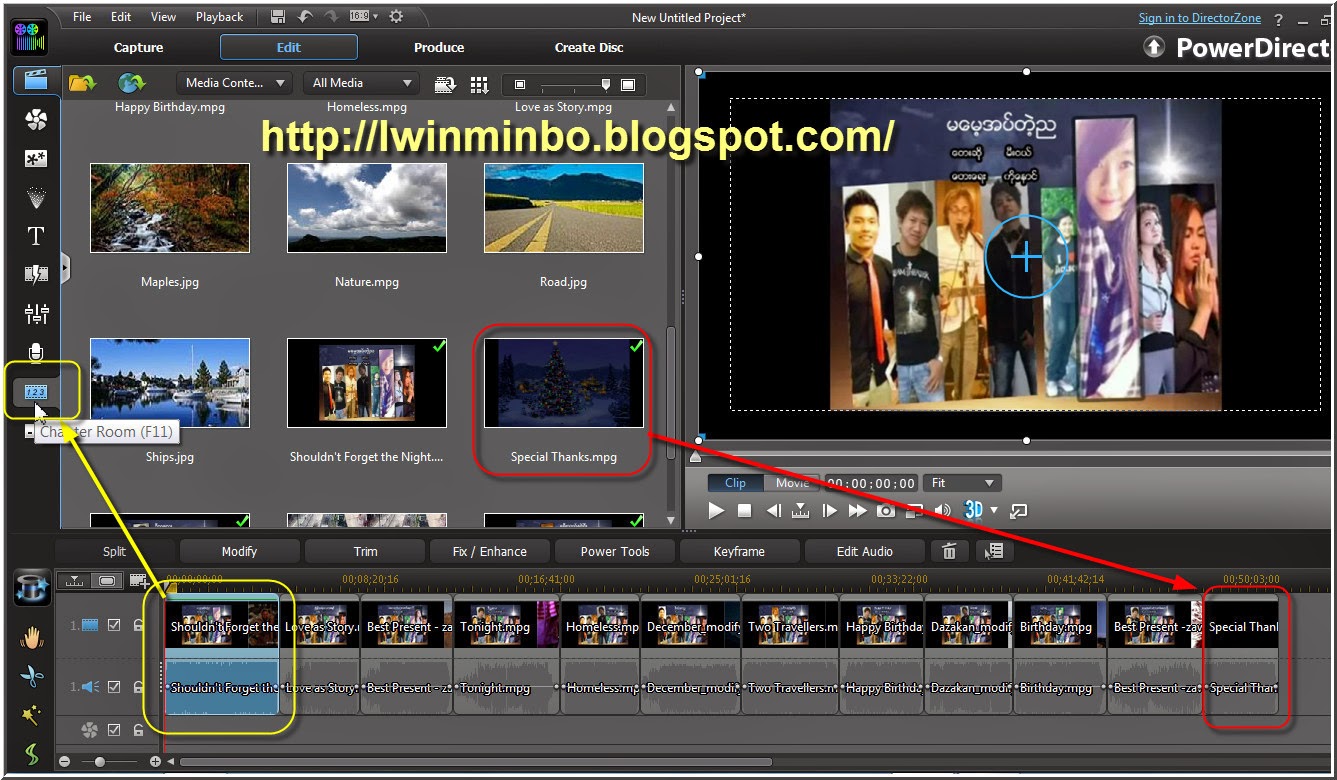
Task: Click Power Tools button
Action: (615, 551)
